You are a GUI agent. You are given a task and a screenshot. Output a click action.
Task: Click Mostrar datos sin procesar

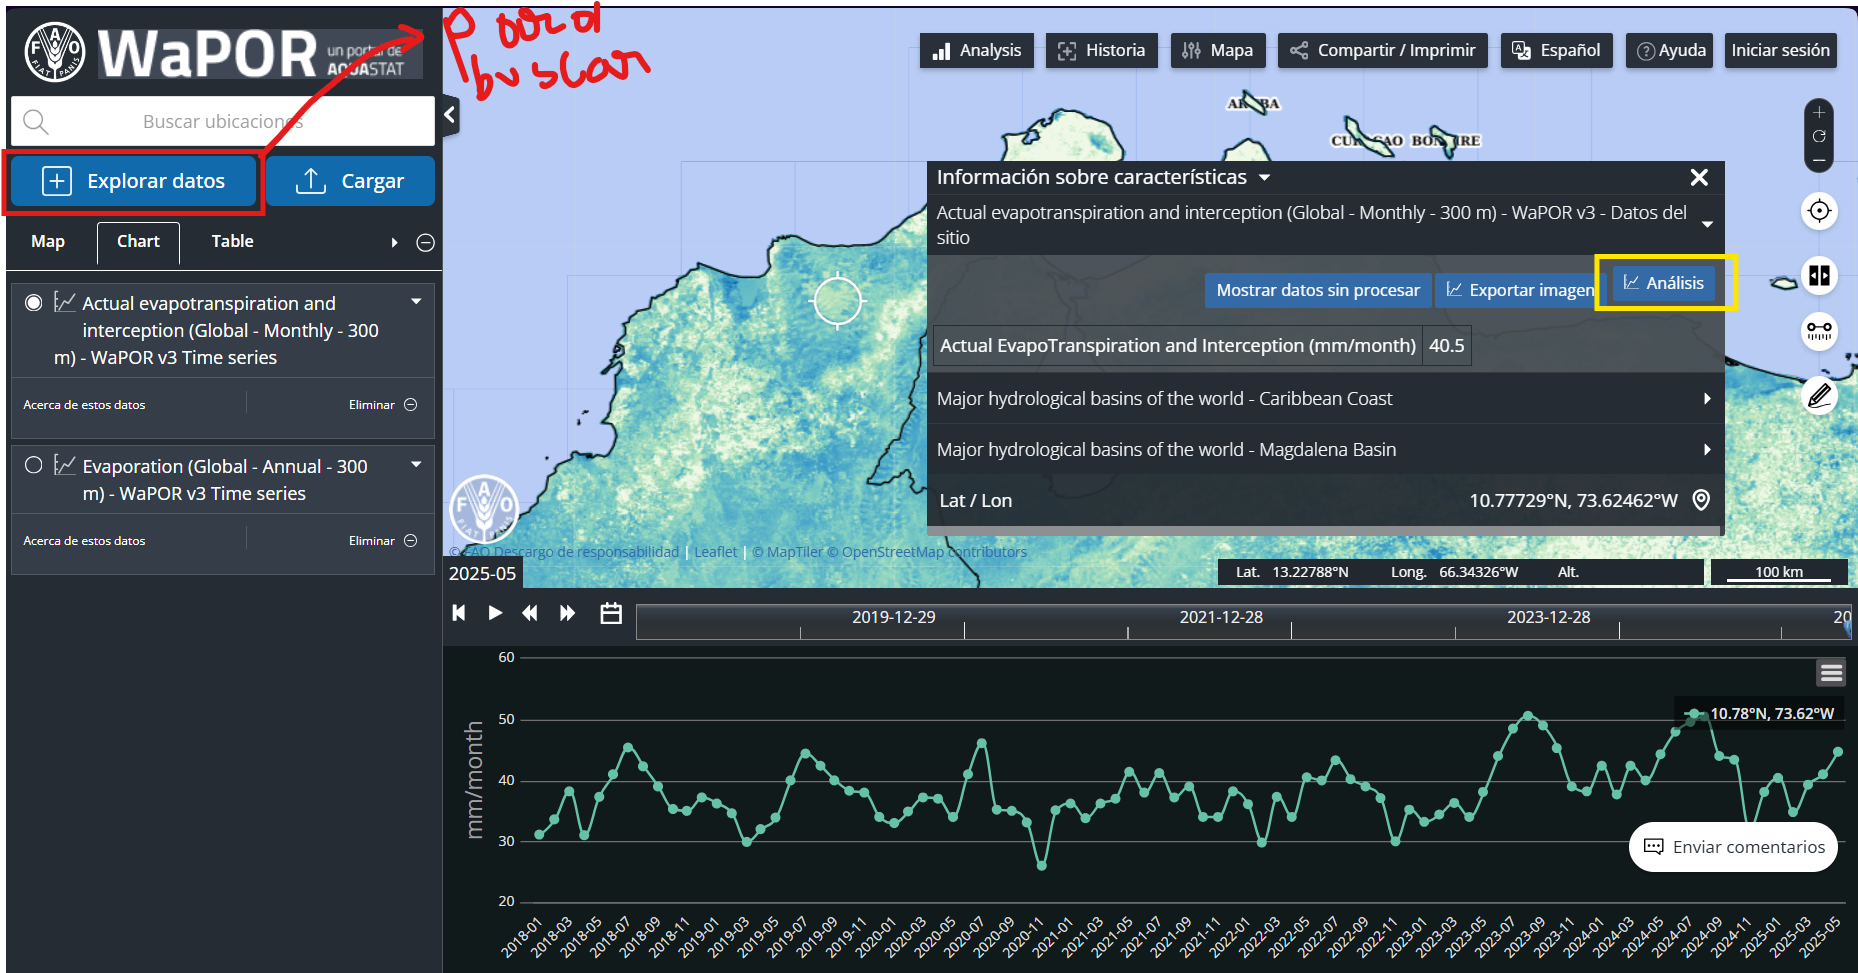click(x=1318, y=290)
